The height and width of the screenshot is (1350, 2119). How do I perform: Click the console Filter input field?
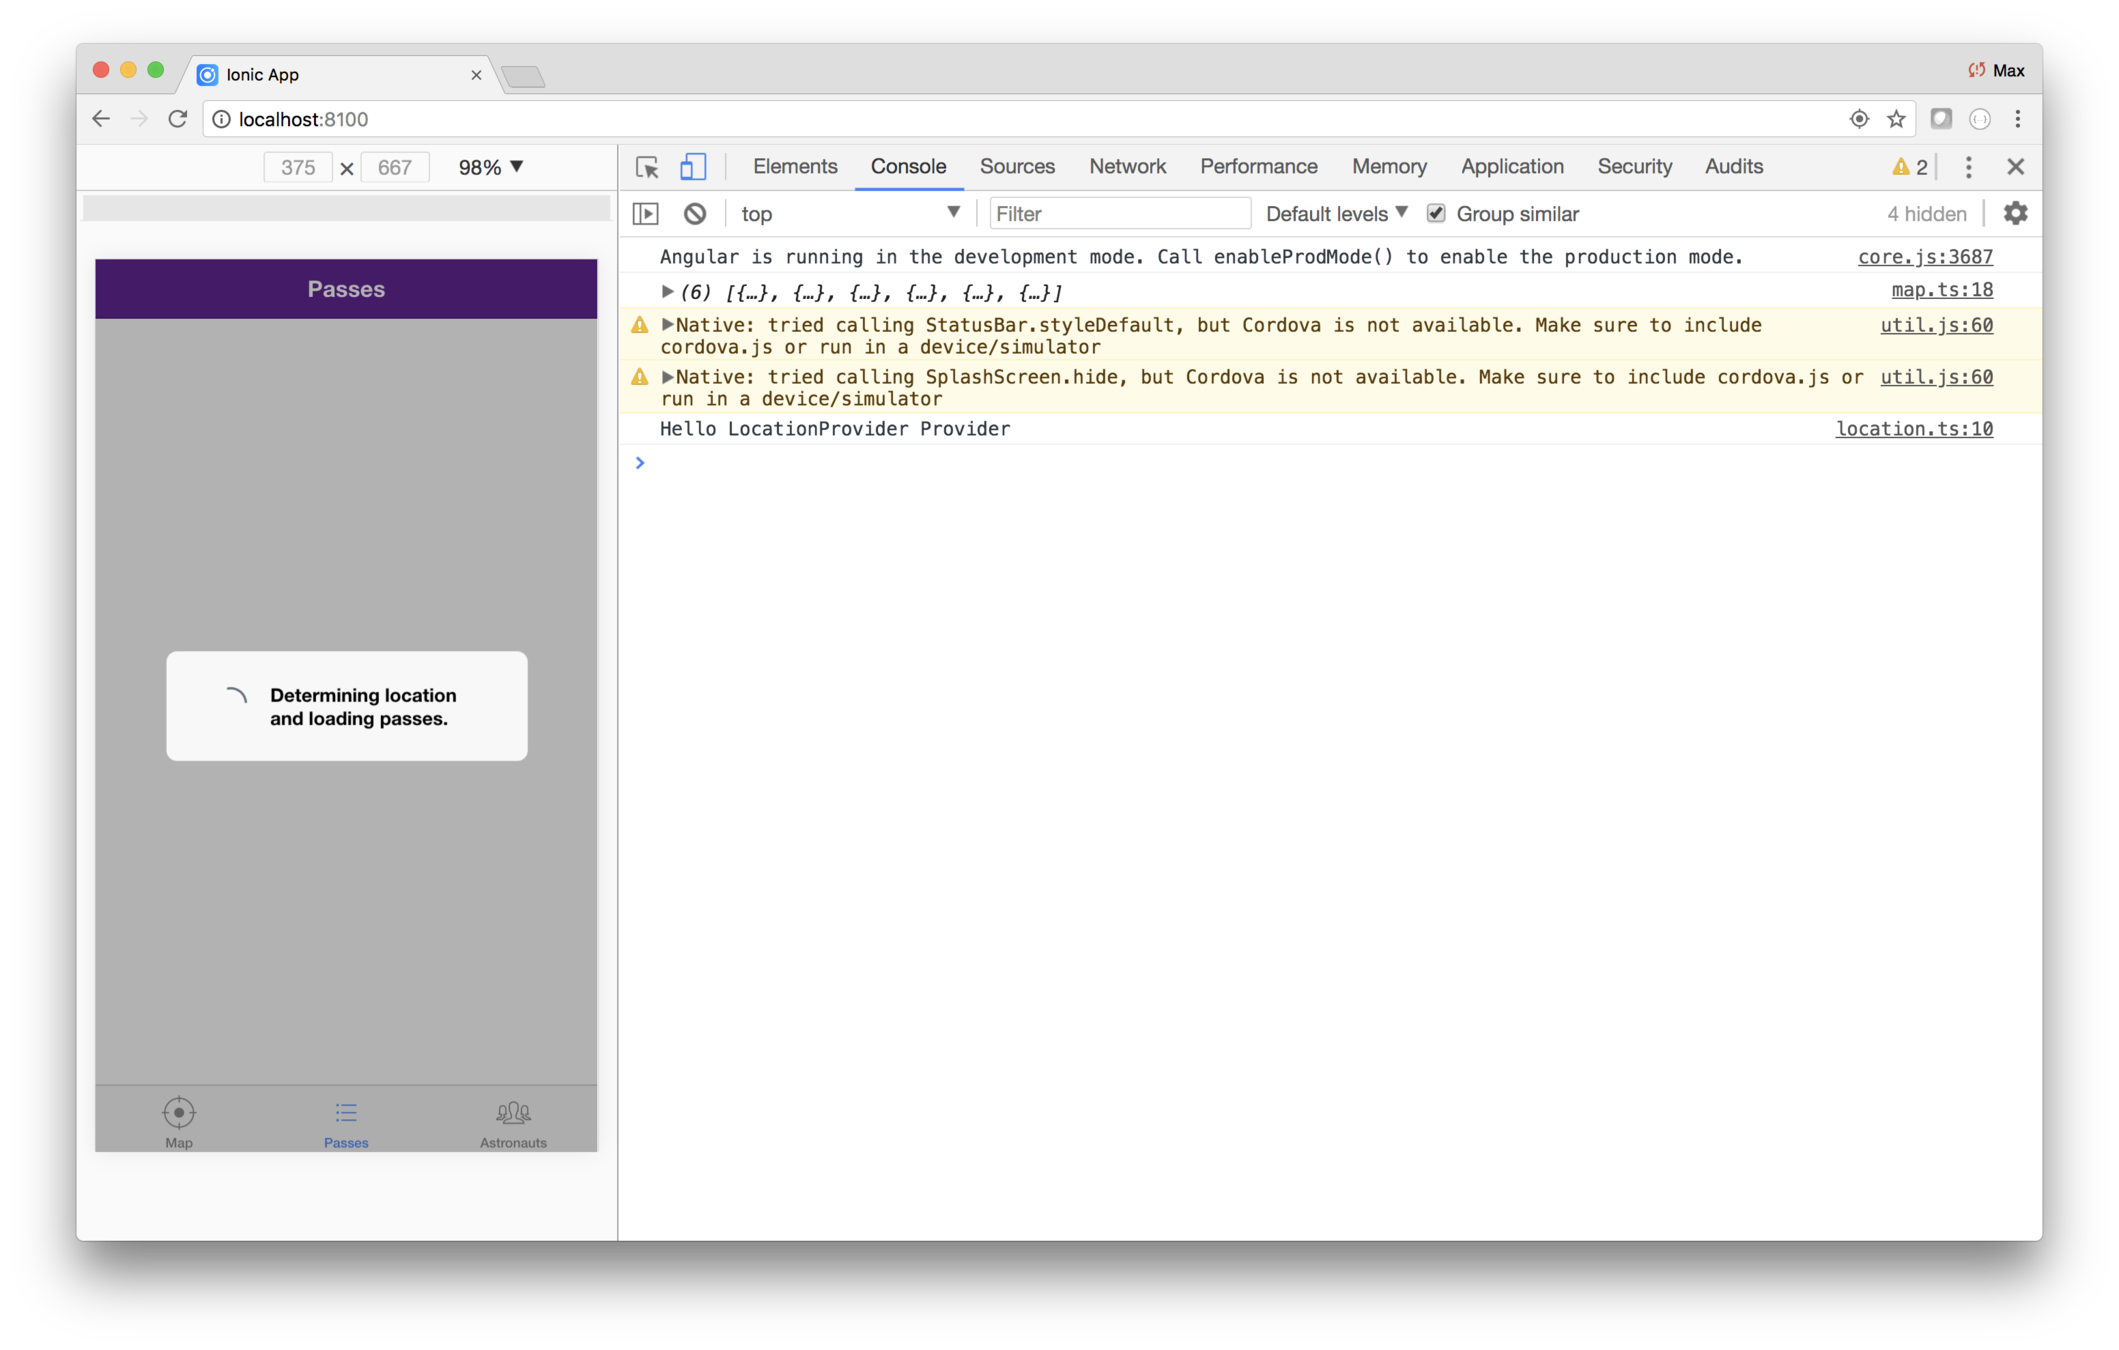pos(1119,213)
